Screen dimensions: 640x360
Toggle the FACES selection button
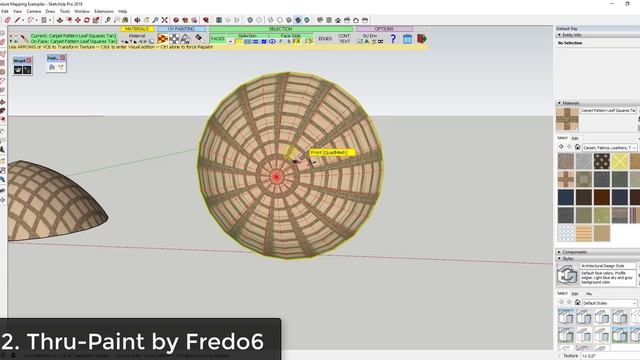218,39
